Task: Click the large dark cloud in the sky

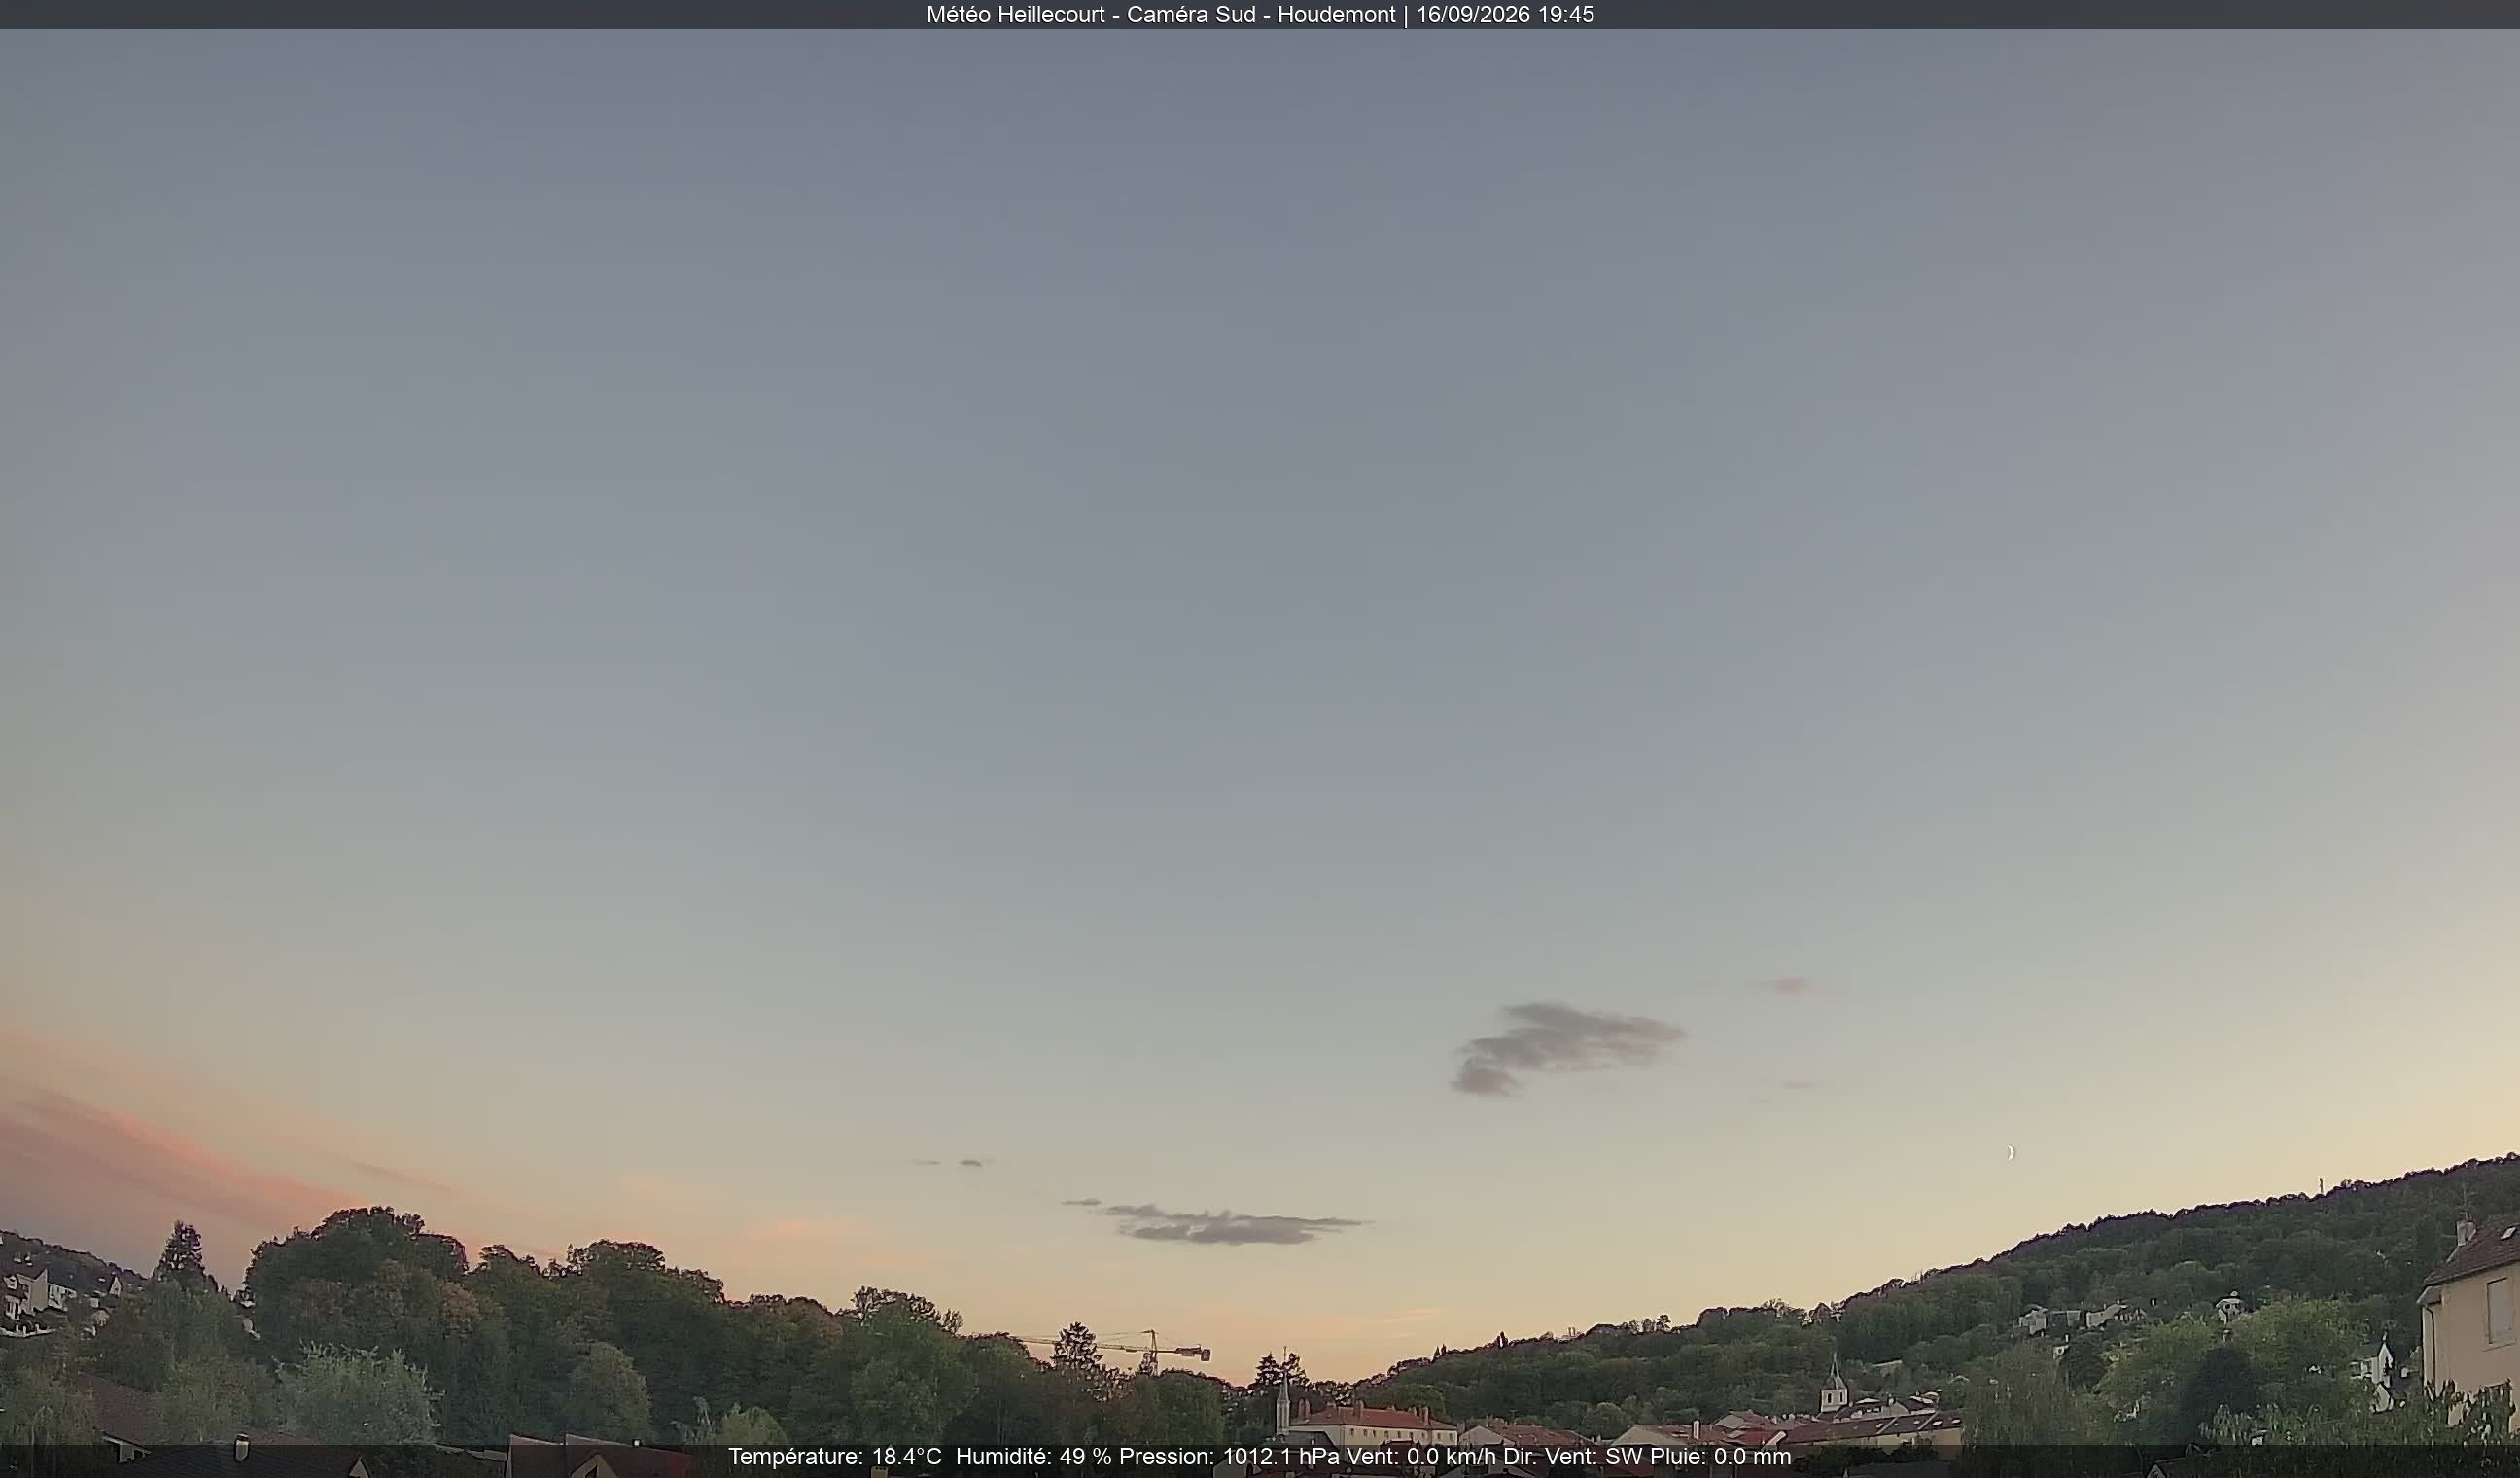Action: (x=1566, y=1046)
